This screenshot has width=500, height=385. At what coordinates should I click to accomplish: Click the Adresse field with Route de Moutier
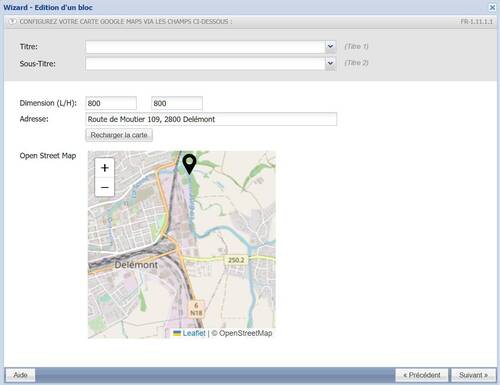click(x=211, y=119)
